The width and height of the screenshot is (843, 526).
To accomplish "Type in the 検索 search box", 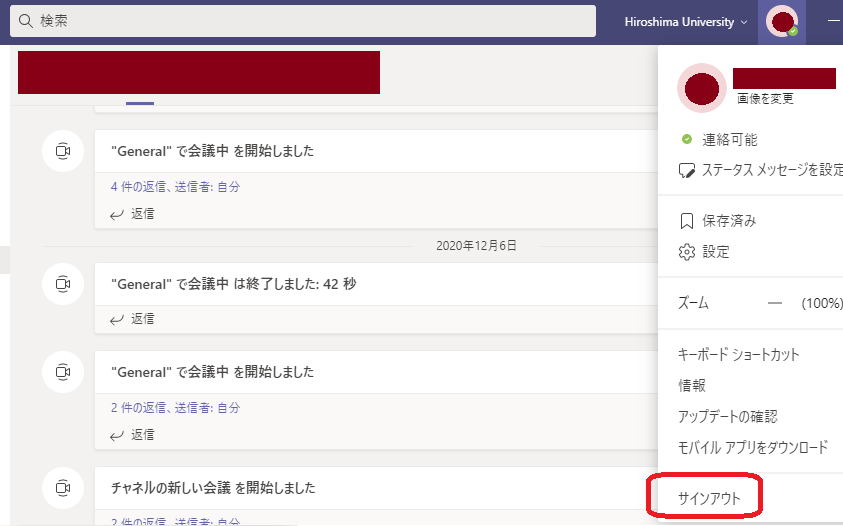I will (x=300, y=21).
